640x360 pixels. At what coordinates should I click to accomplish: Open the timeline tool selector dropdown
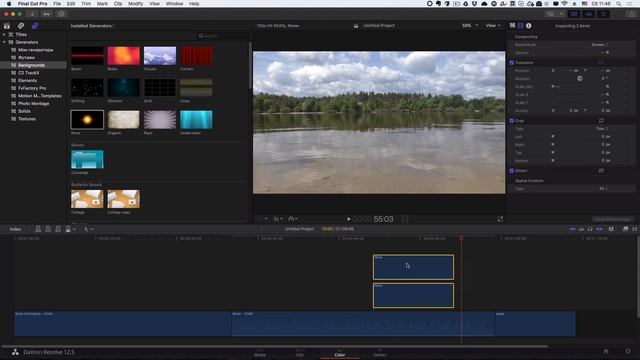pyautogui.click(x=89, y=229)
